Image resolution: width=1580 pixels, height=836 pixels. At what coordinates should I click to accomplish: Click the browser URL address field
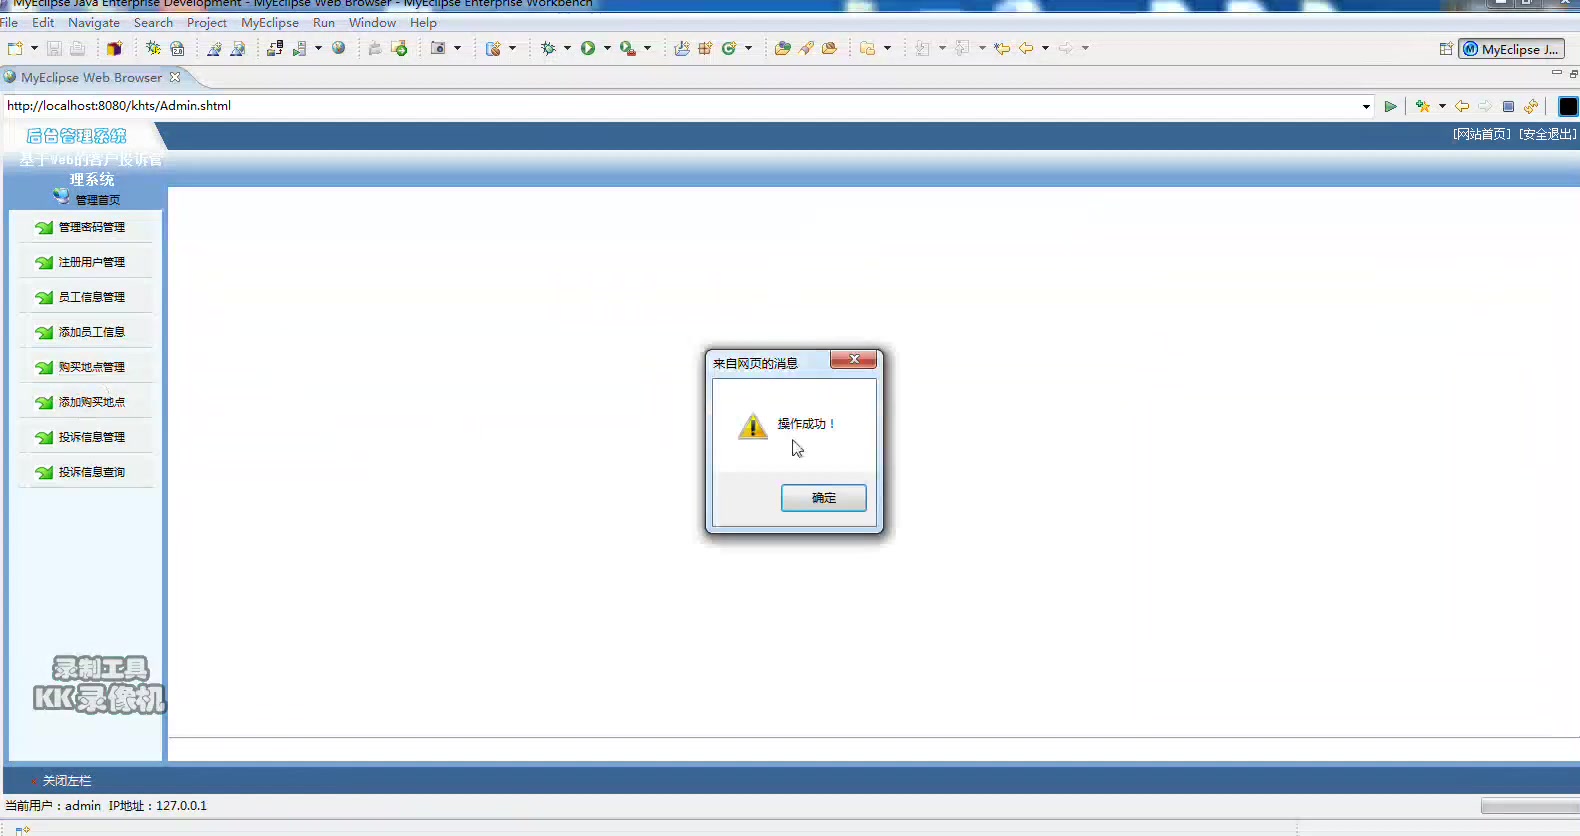click(681, 106)
